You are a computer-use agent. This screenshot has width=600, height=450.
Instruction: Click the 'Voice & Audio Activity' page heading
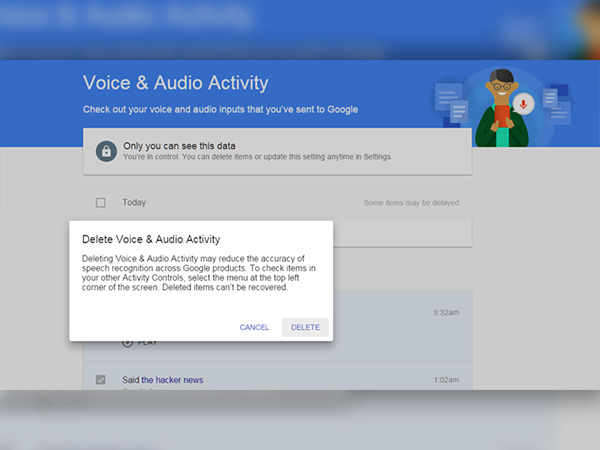(175, 83)
